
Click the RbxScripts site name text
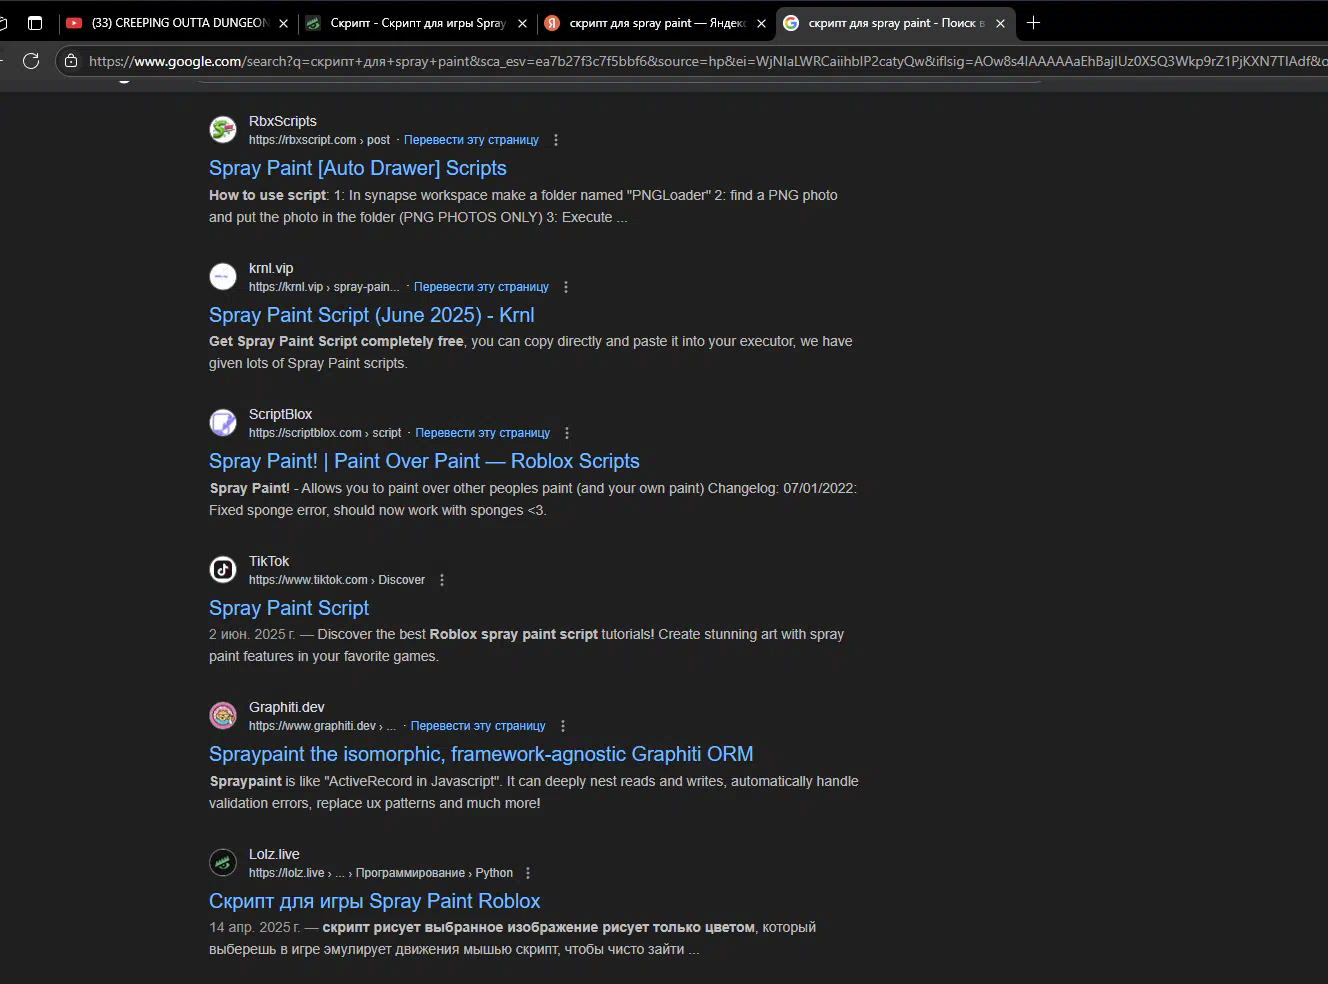click(x=283, y=121)
